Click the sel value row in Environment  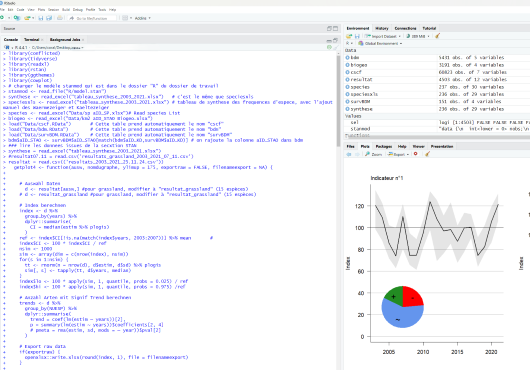coord(437,122)
